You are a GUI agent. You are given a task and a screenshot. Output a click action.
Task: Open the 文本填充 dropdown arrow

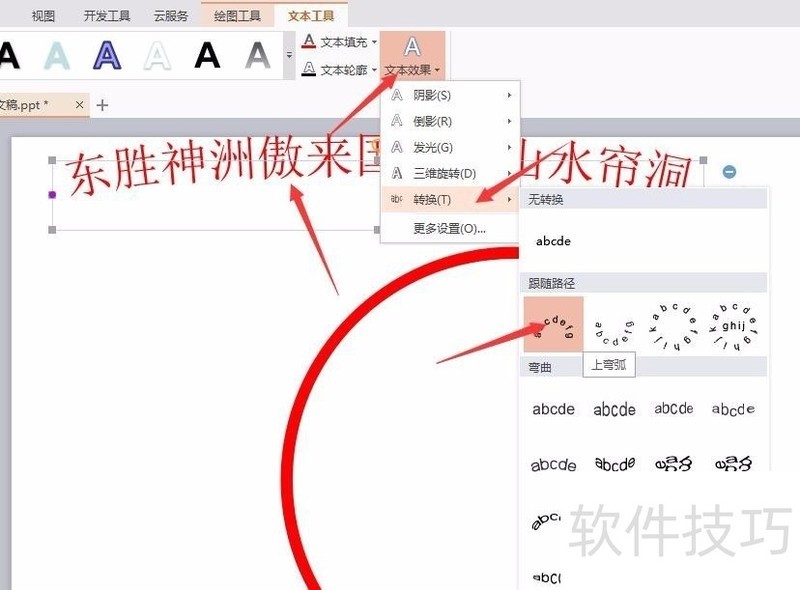point(374,42)
